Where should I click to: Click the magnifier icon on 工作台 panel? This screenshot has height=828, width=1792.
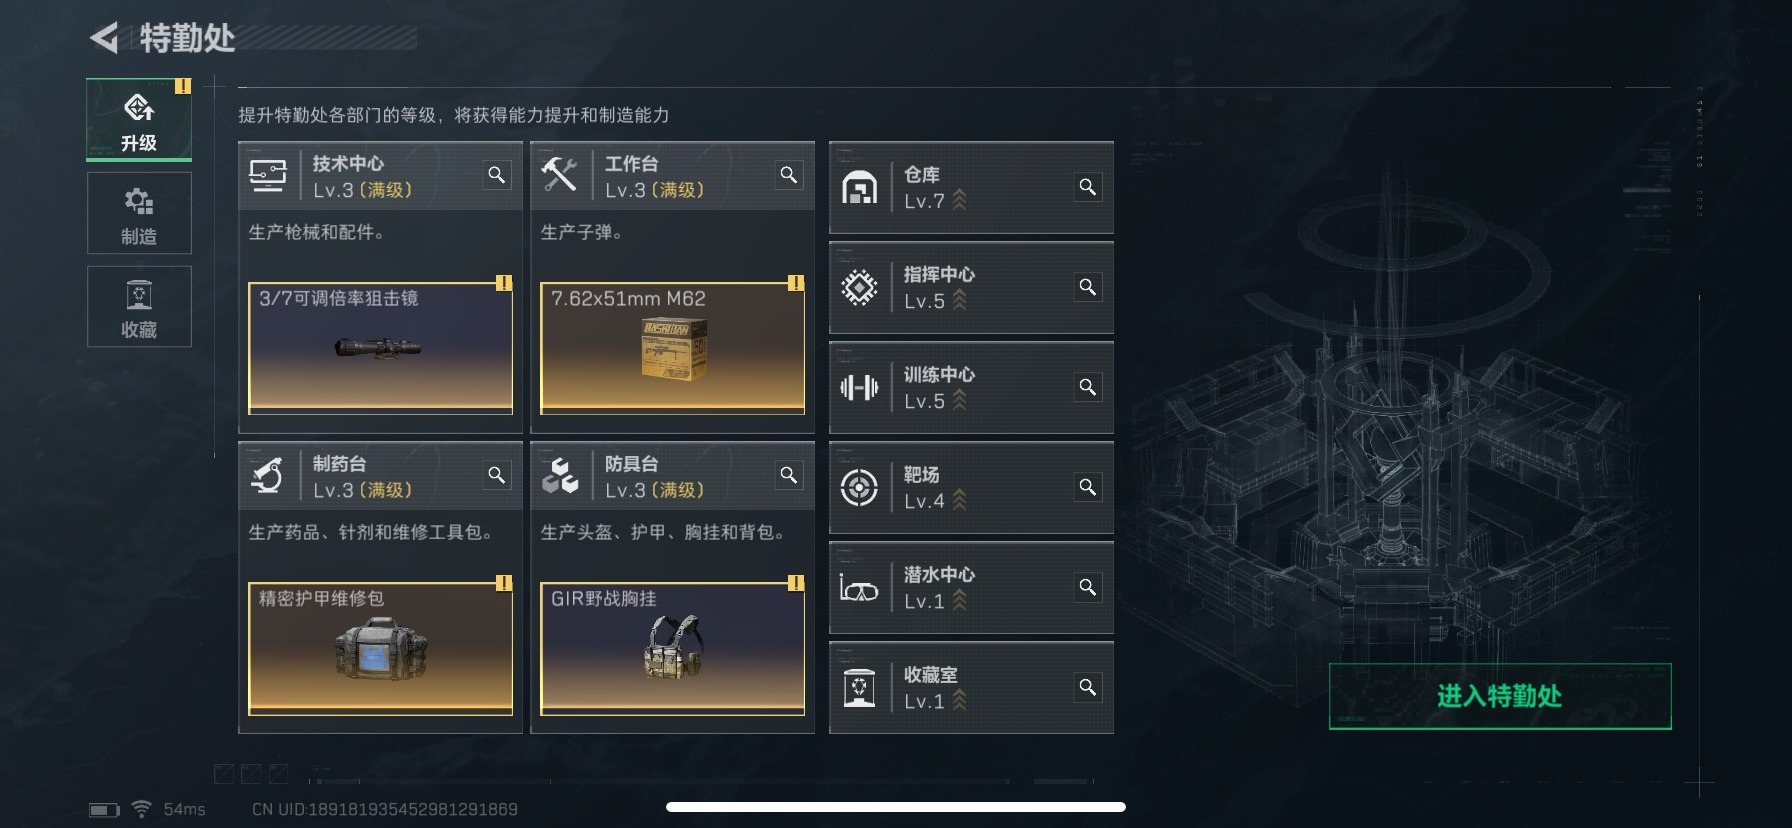click(x=788, y=175)
